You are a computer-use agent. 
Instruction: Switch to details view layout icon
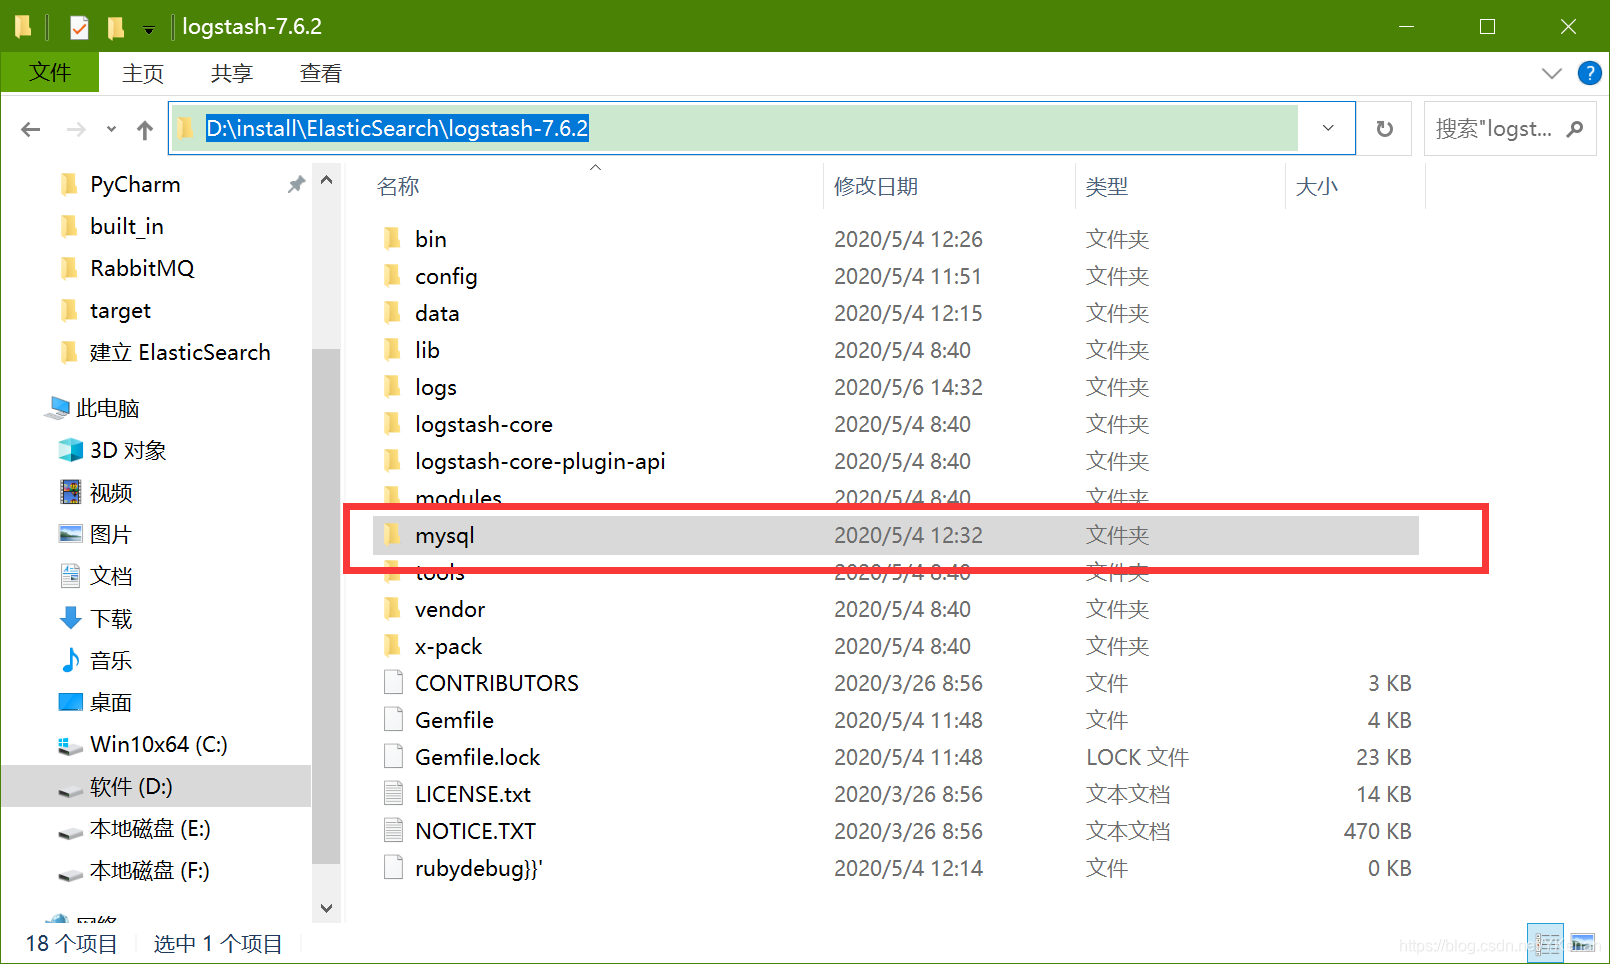pyautogui.click(x=1546, y=943)
